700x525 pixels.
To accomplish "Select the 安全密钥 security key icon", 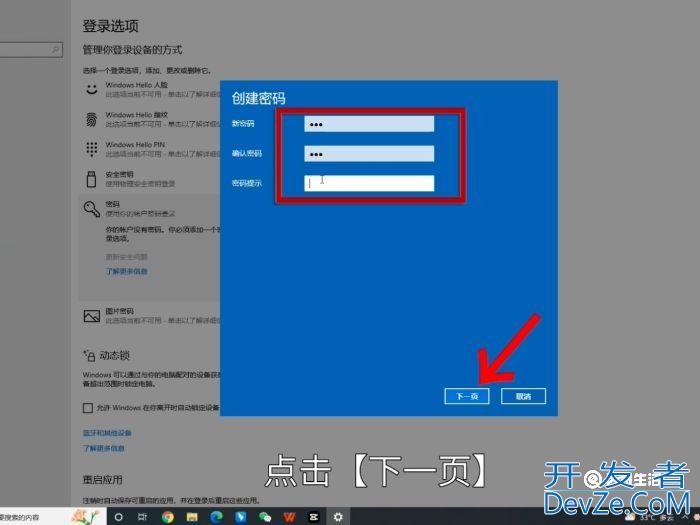I will pyautogui.click(x=91, y=179).
